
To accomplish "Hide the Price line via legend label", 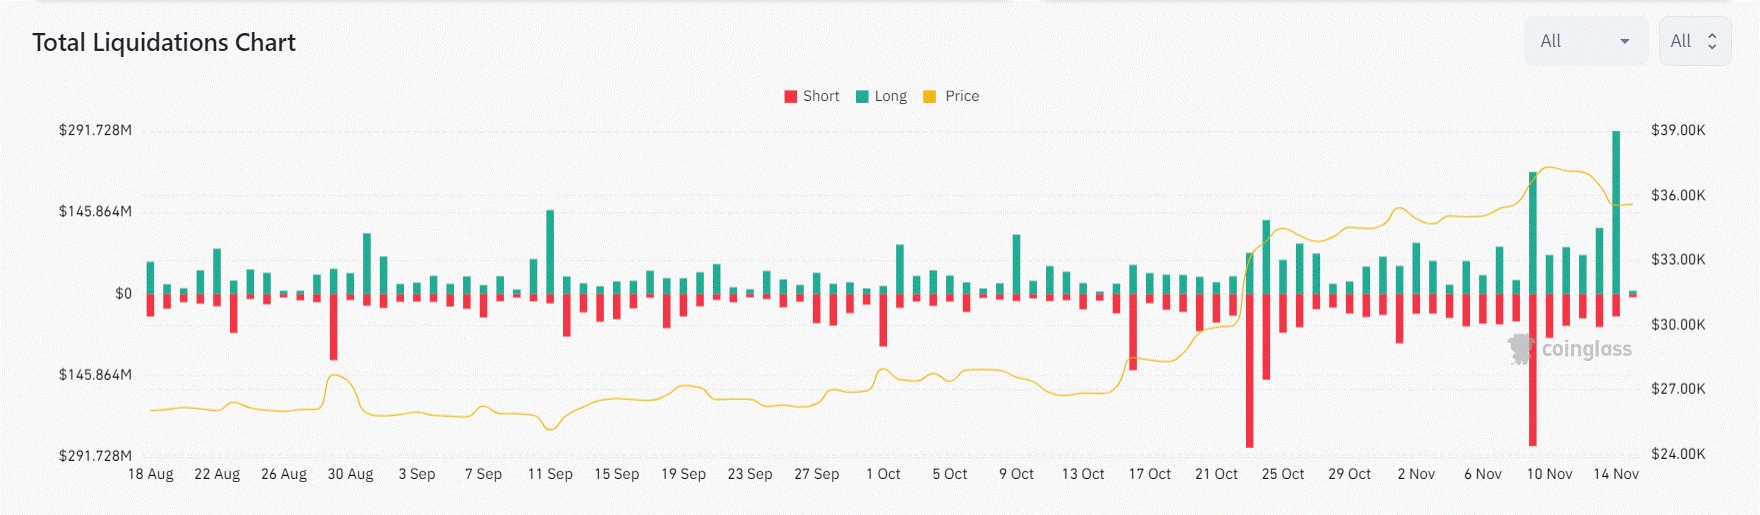I will pyautogui.click(x=962, y=96).
